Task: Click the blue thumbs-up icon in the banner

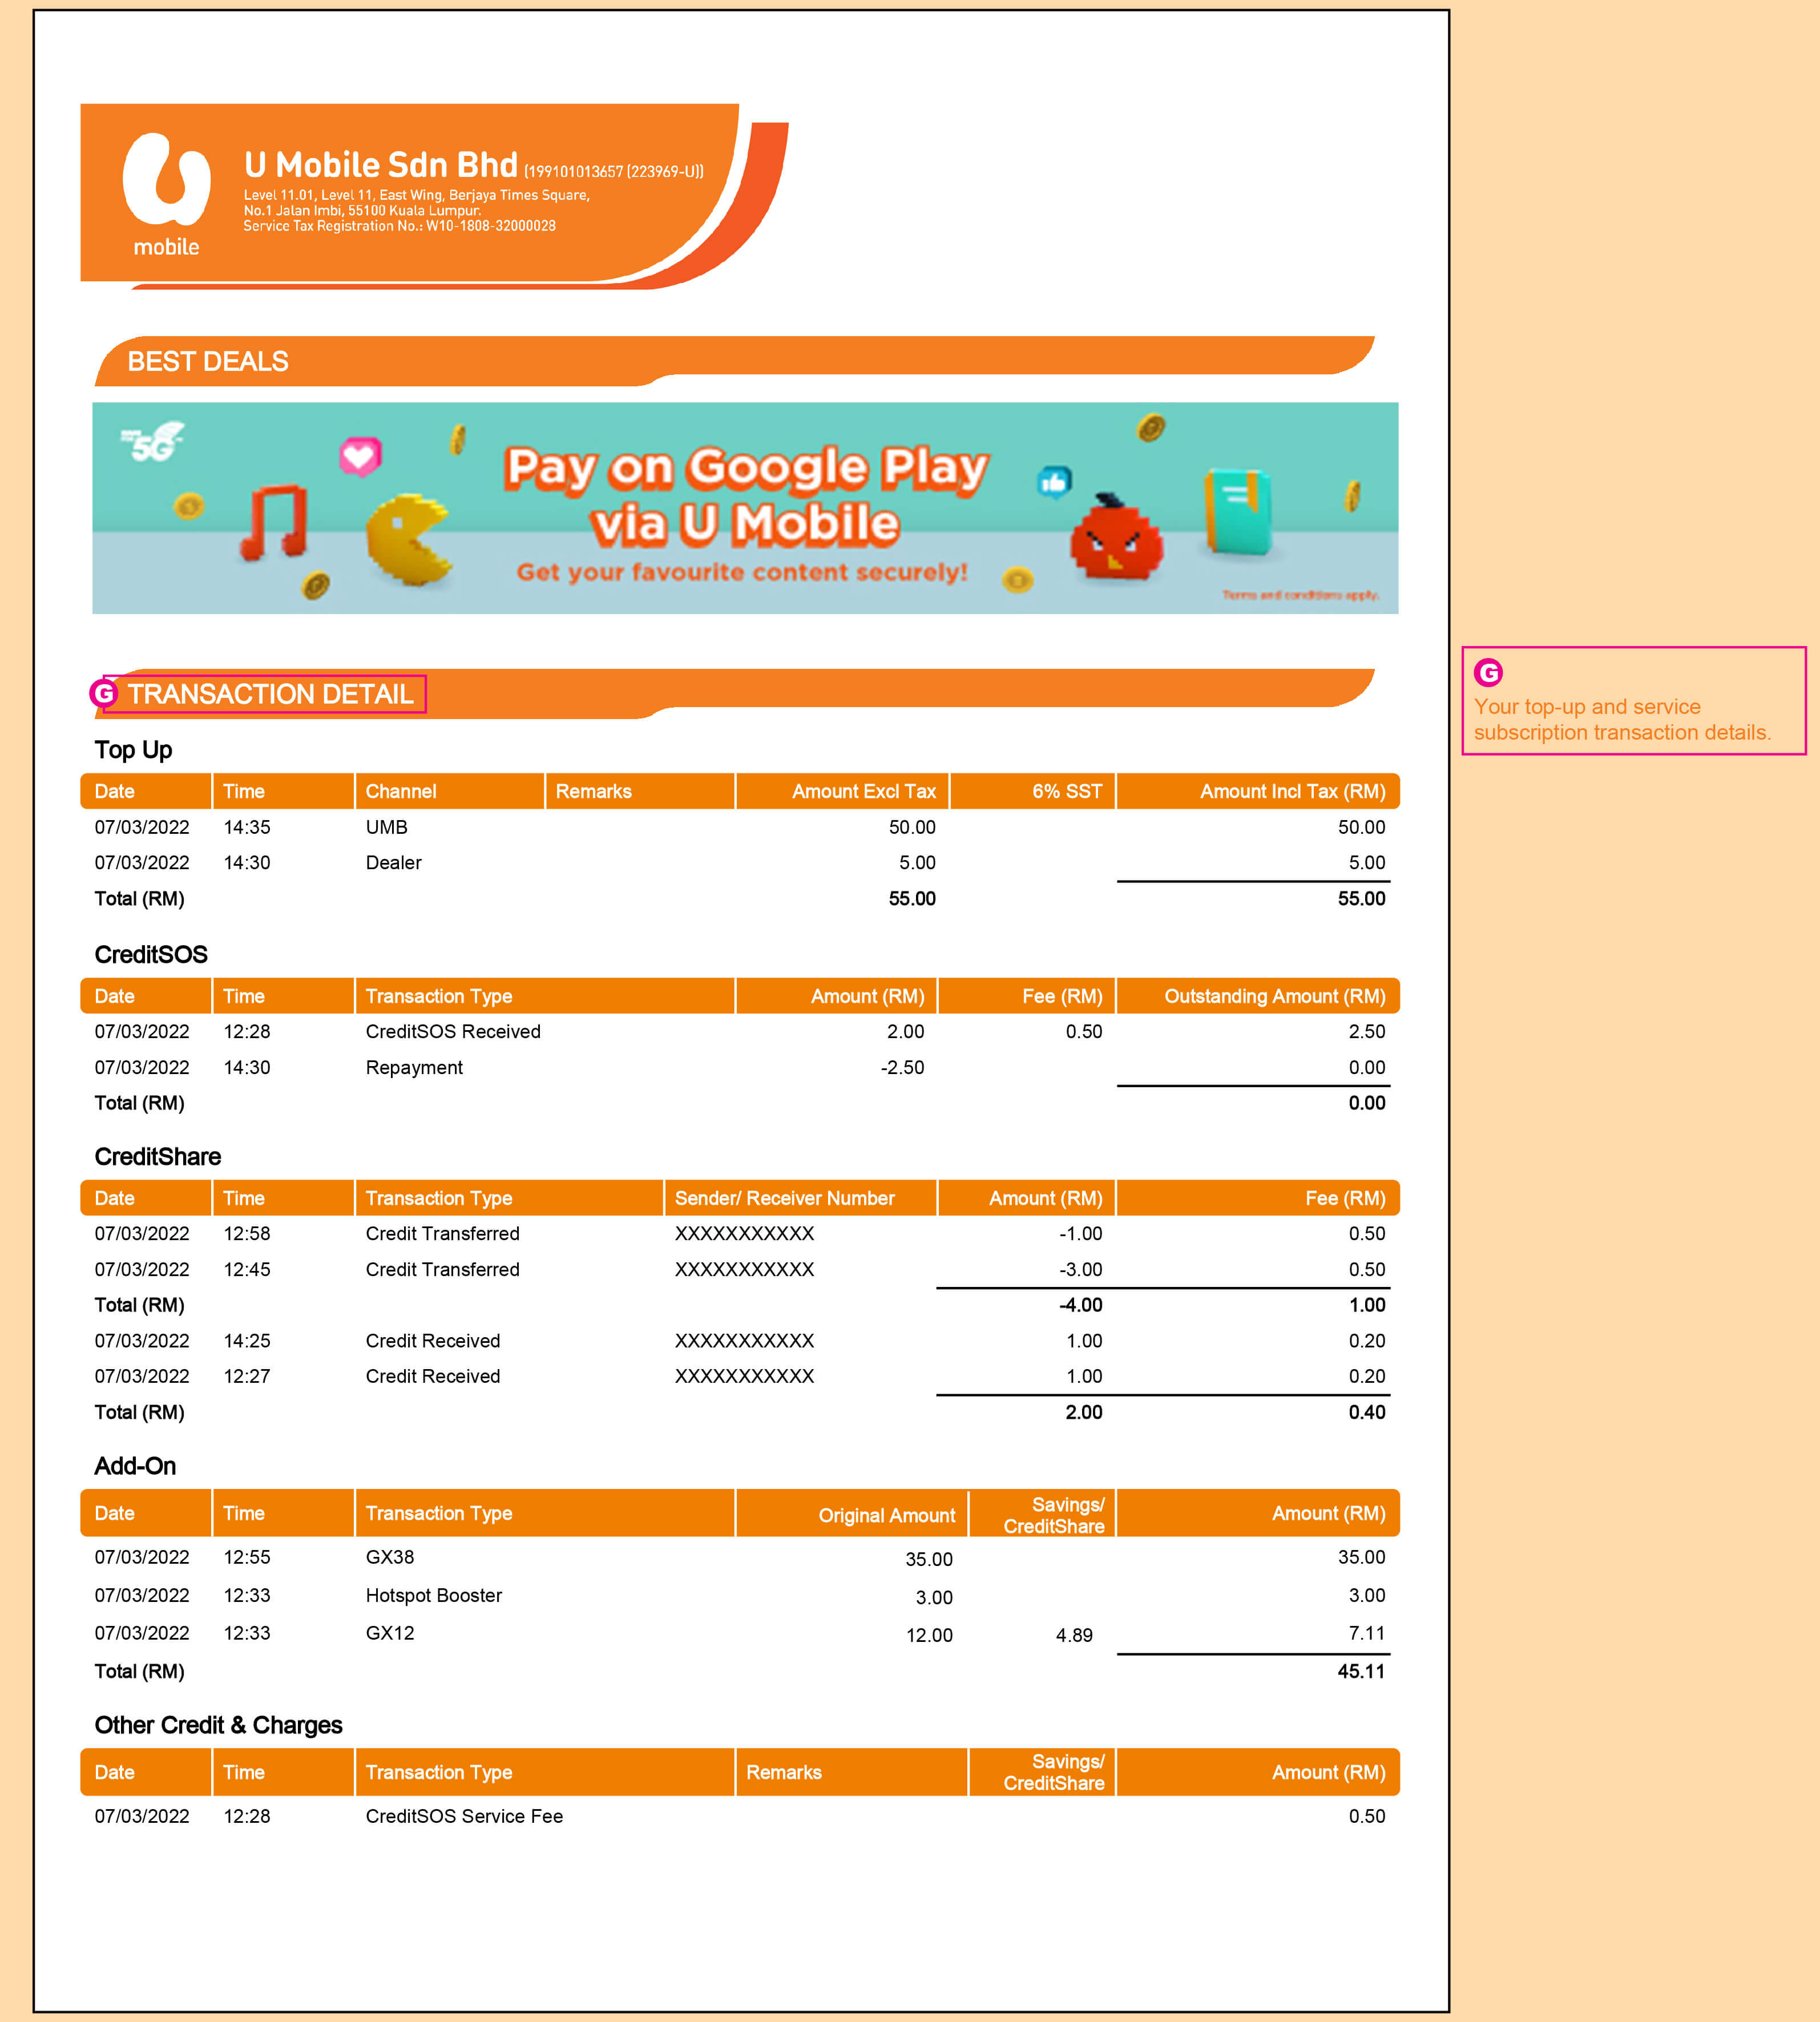Action: (x=1054, y=483)
